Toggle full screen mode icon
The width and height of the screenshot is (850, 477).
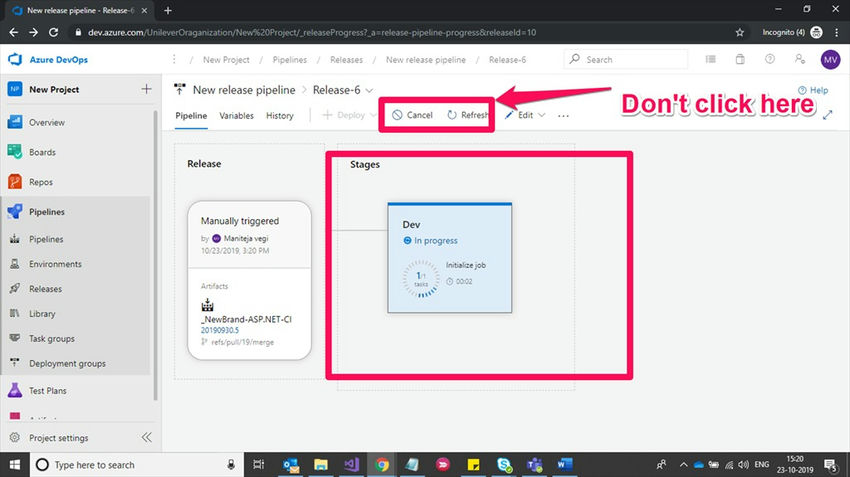tap(827, 115)
